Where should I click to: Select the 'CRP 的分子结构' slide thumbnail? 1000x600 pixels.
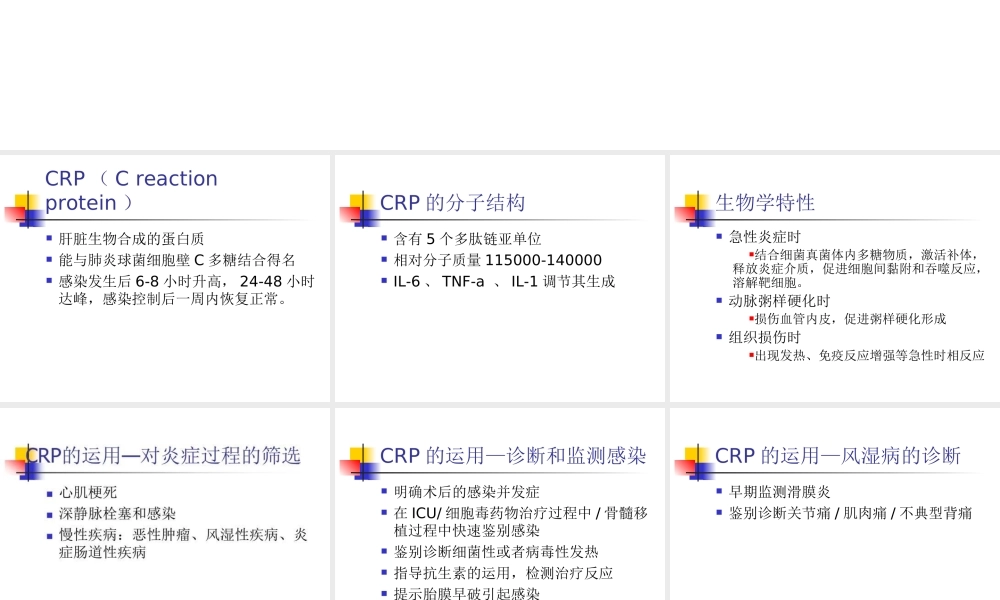coord(499,278)
